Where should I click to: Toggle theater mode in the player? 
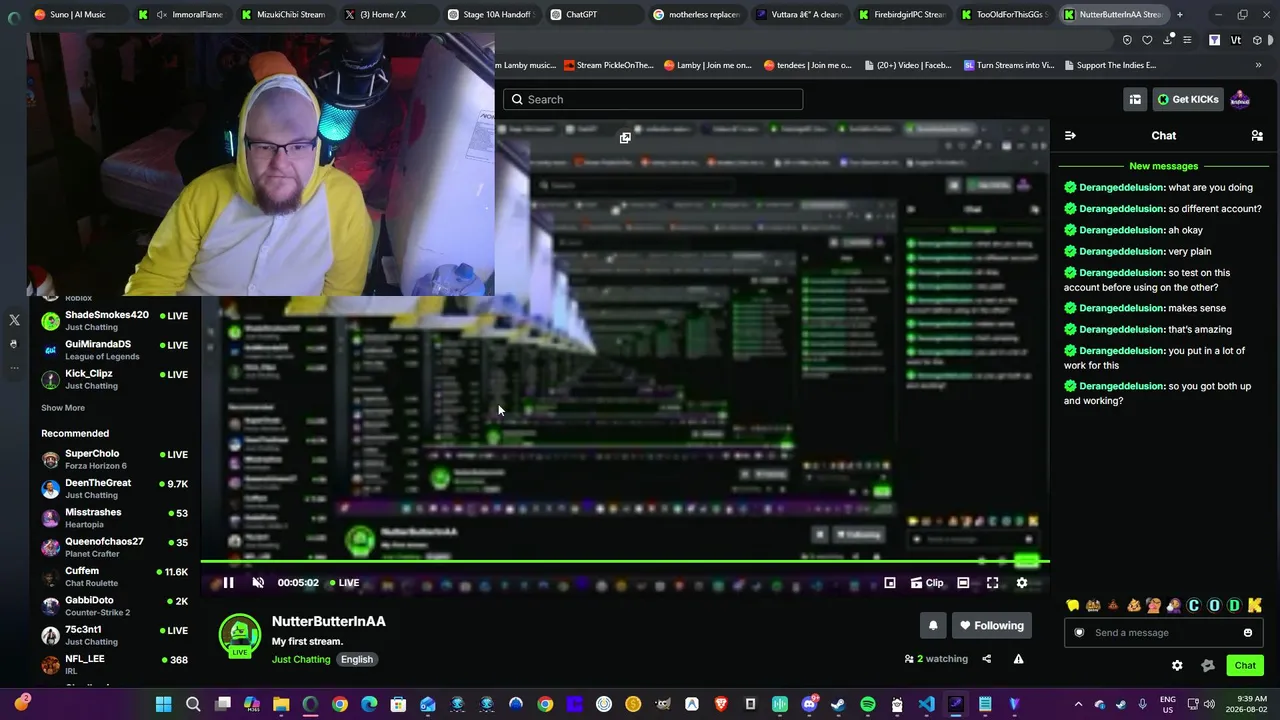pyautogui.click(x=963, y=583)
